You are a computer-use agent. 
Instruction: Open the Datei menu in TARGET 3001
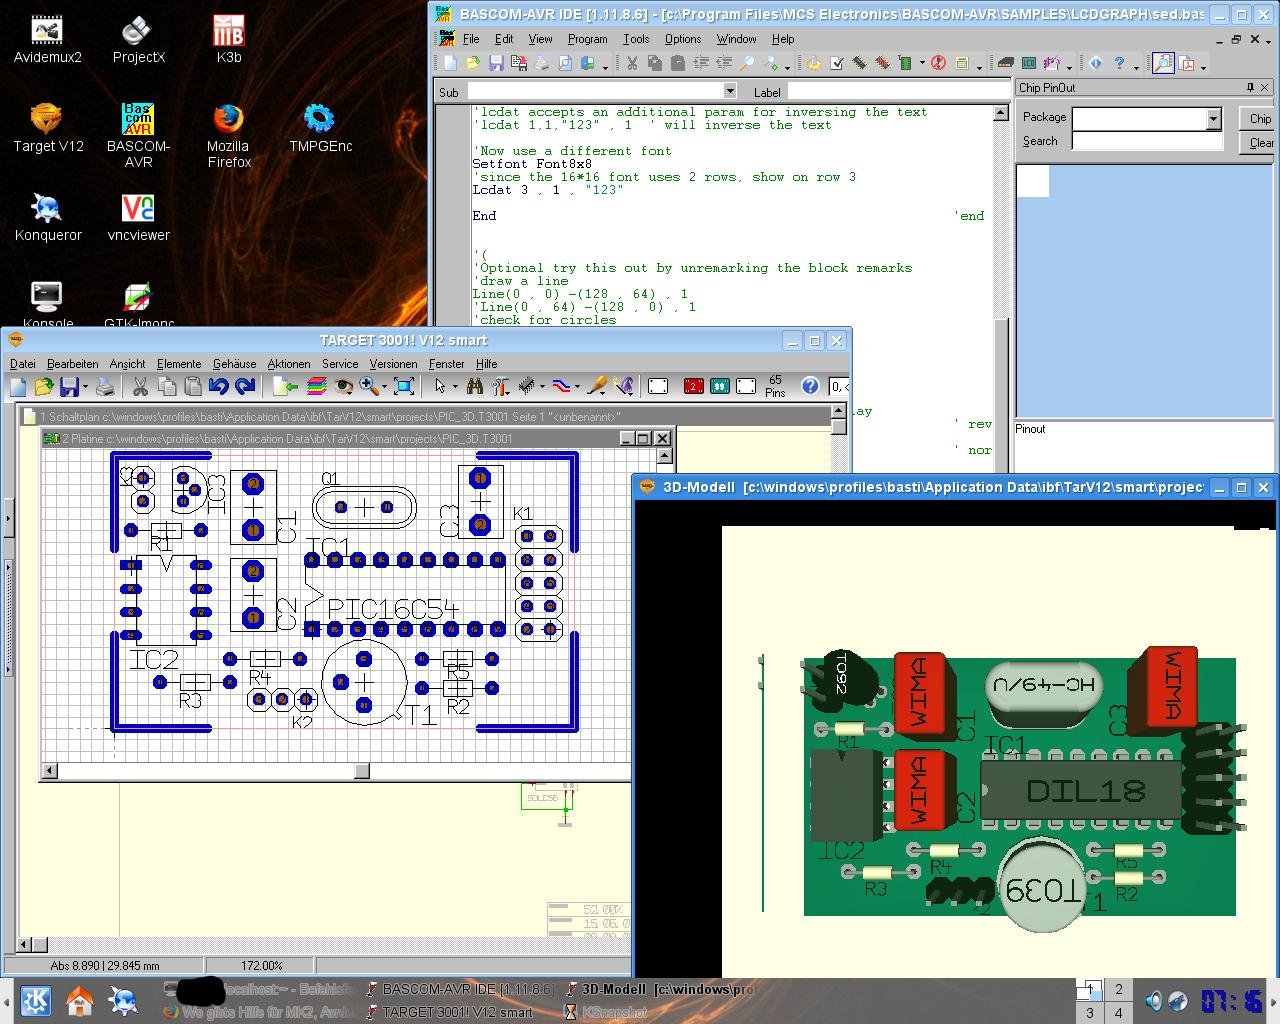22,364
